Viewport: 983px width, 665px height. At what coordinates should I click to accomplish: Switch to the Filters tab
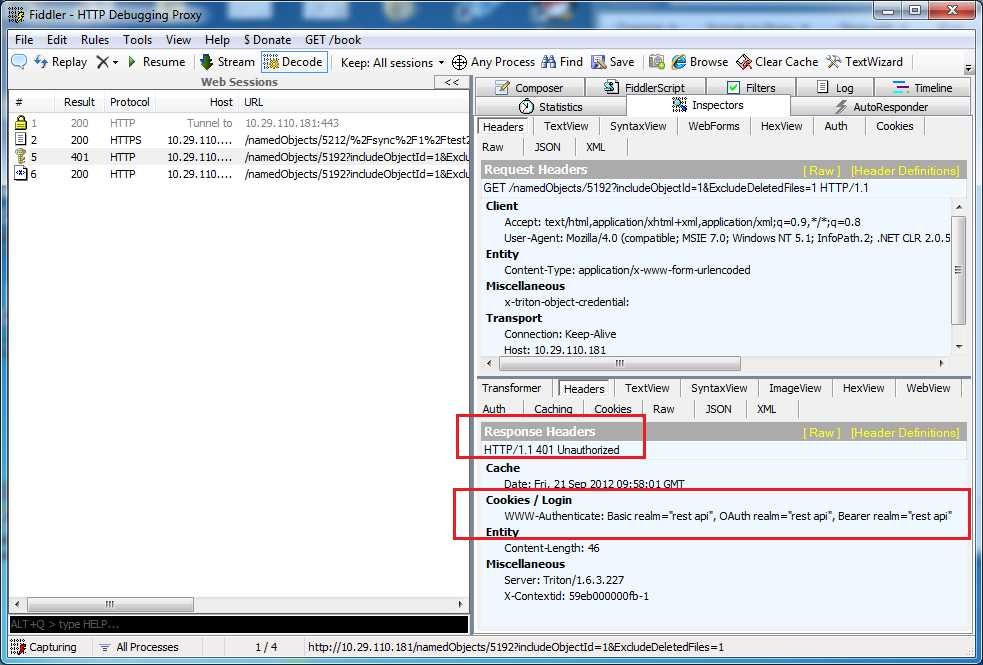750,88
